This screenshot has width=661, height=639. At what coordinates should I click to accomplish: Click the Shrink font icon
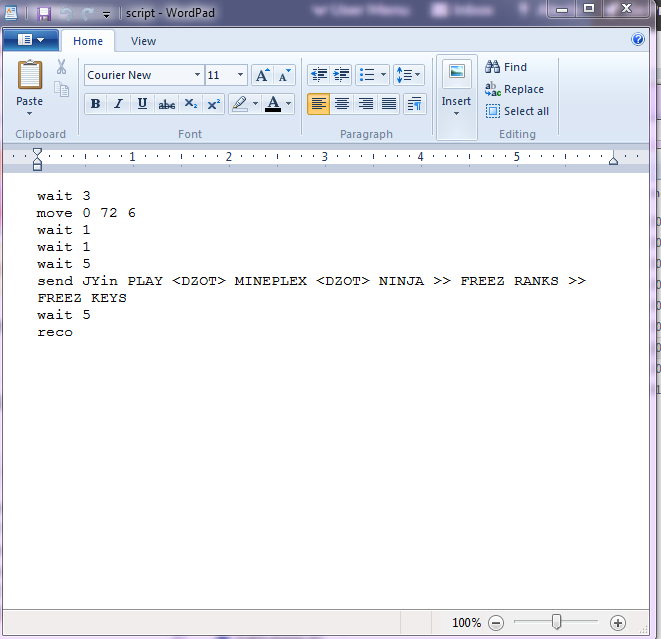point(285,75)
